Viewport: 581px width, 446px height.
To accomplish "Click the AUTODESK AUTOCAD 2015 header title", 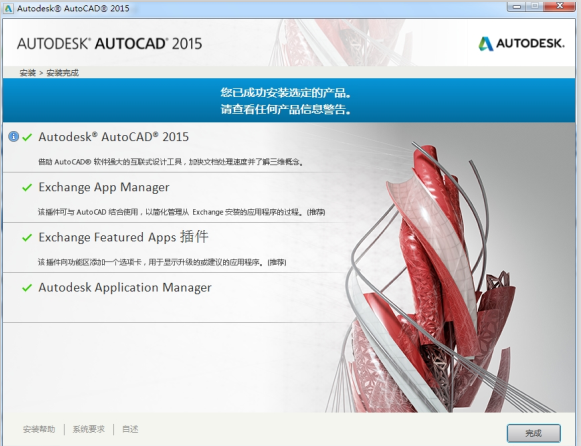I will click(110, 44).
